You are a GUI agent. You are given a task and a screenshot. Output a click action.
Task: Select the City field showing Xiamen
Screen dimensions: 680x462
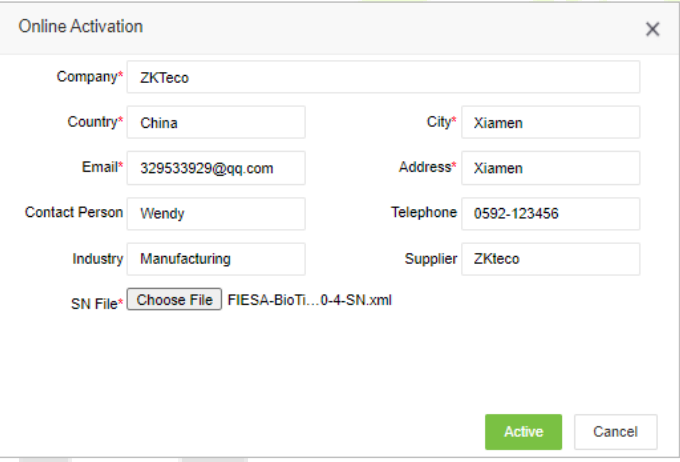(x=551, y=122)
